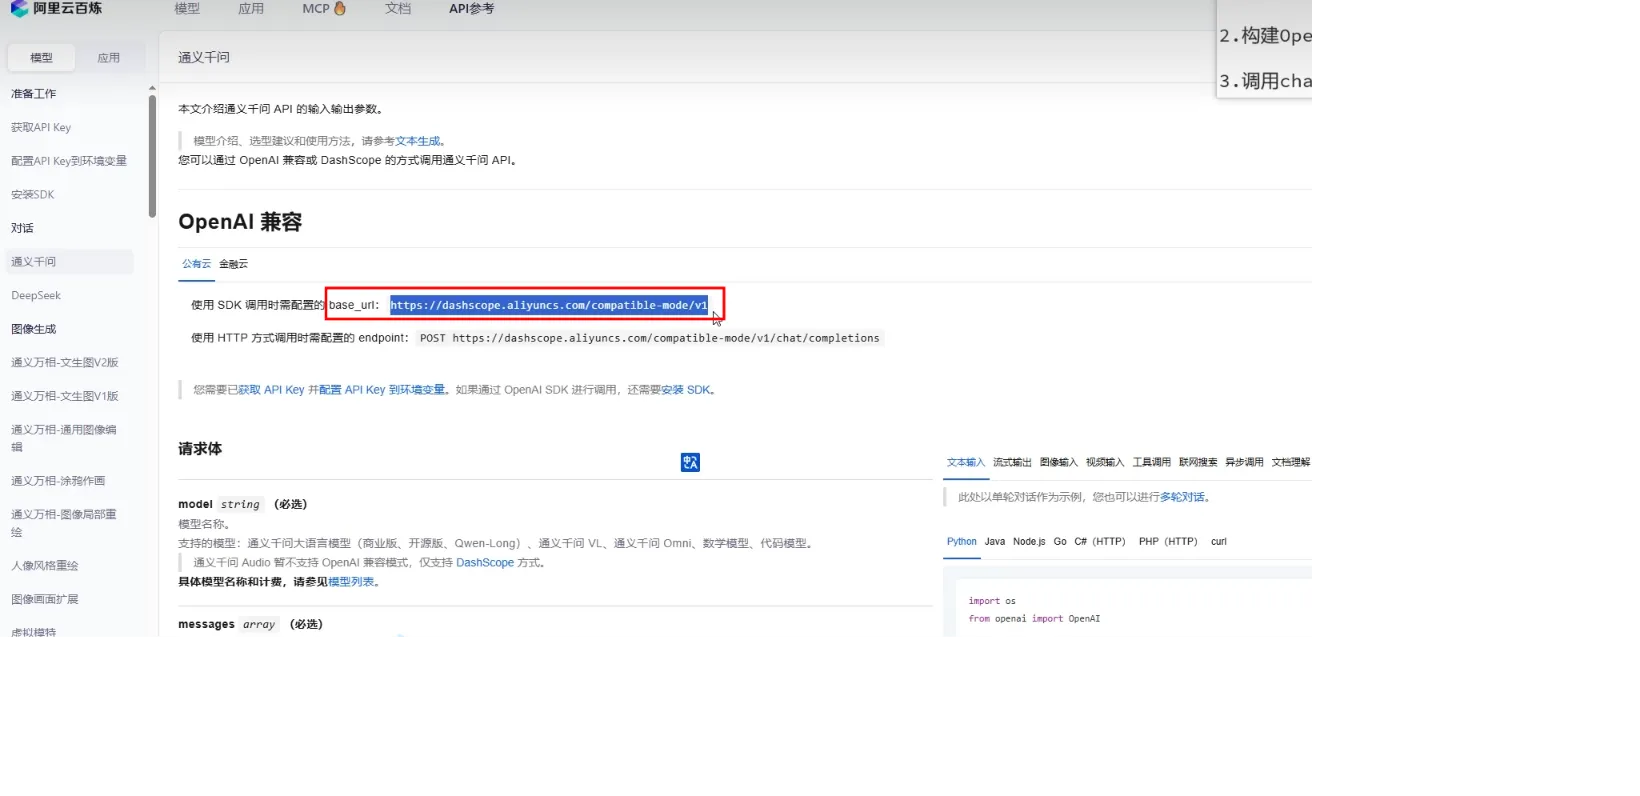Select the 金融云 tab

pyautogui.click(x=233, y=264)
